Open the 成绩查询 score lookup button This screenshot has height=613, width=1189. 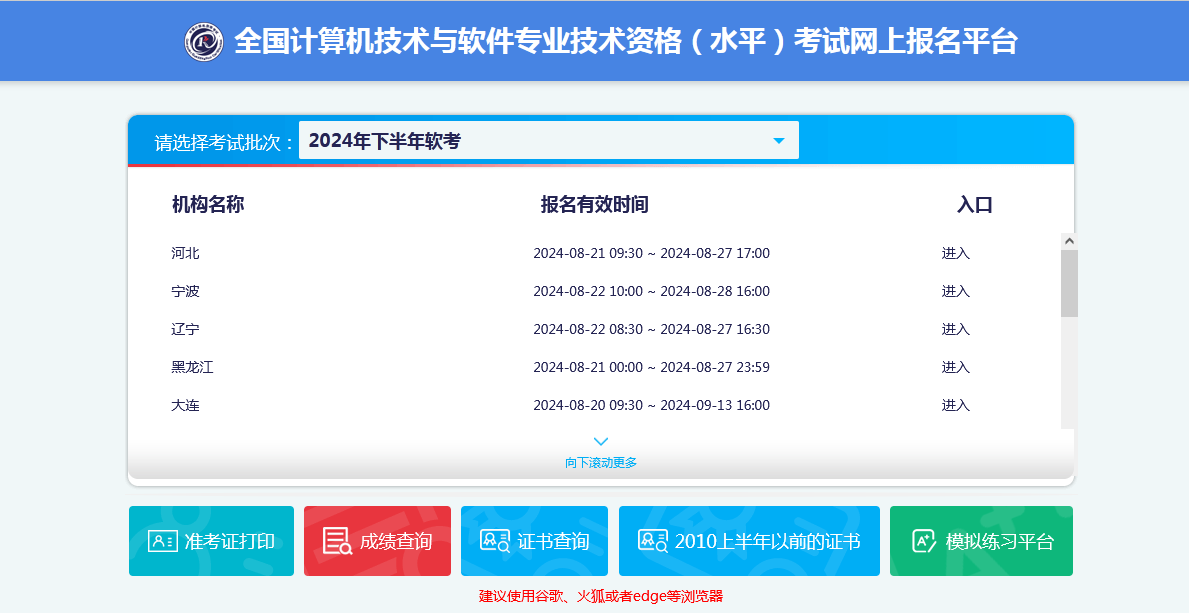[377, 541]
